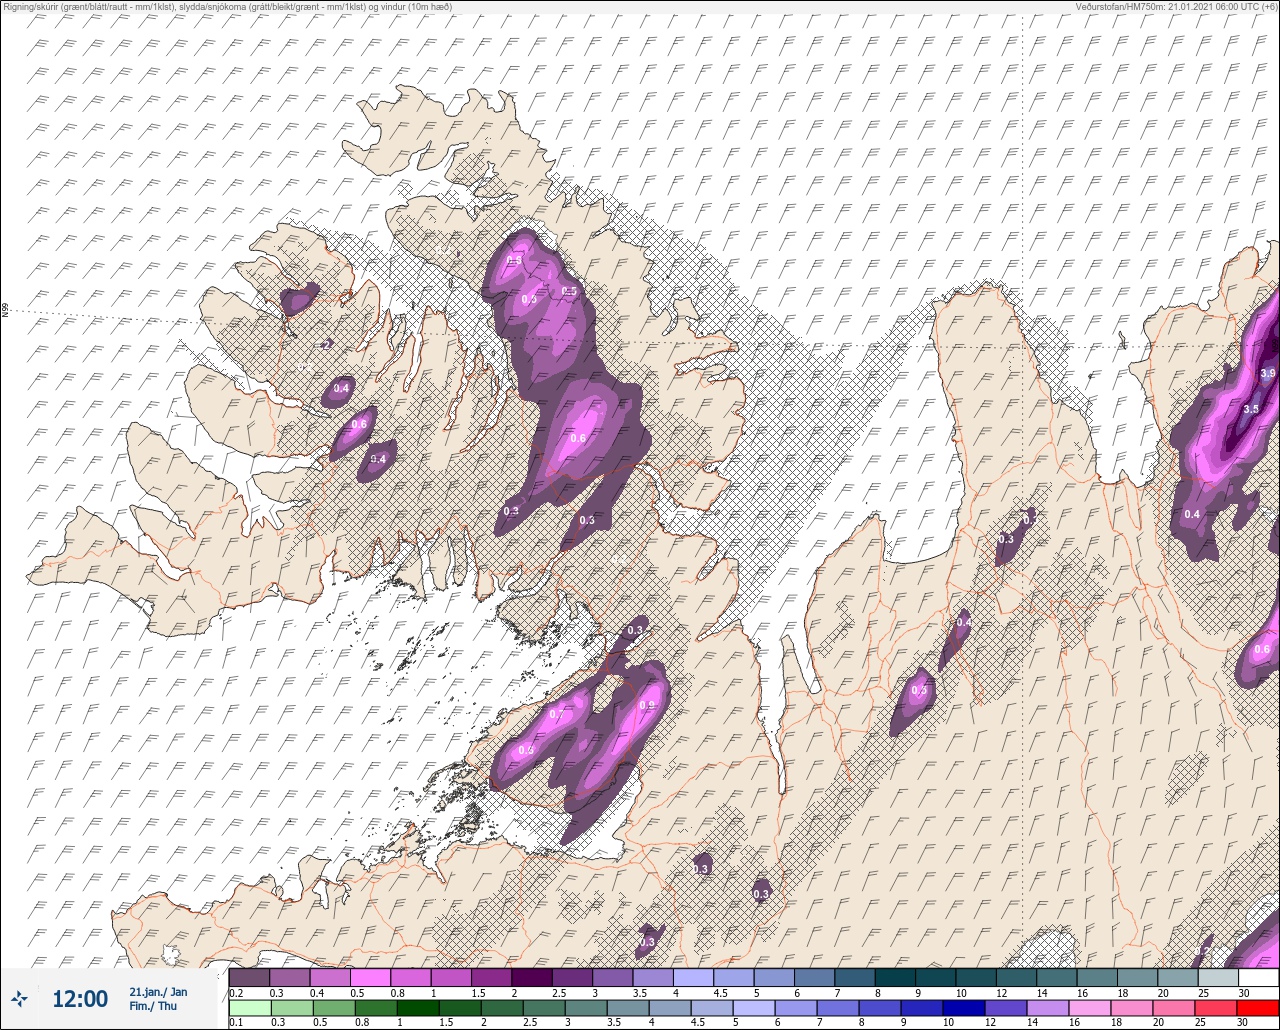Click the 3.9 precipitation value on the map
Screen dimensions: 1280x1030
[1267, 374]
